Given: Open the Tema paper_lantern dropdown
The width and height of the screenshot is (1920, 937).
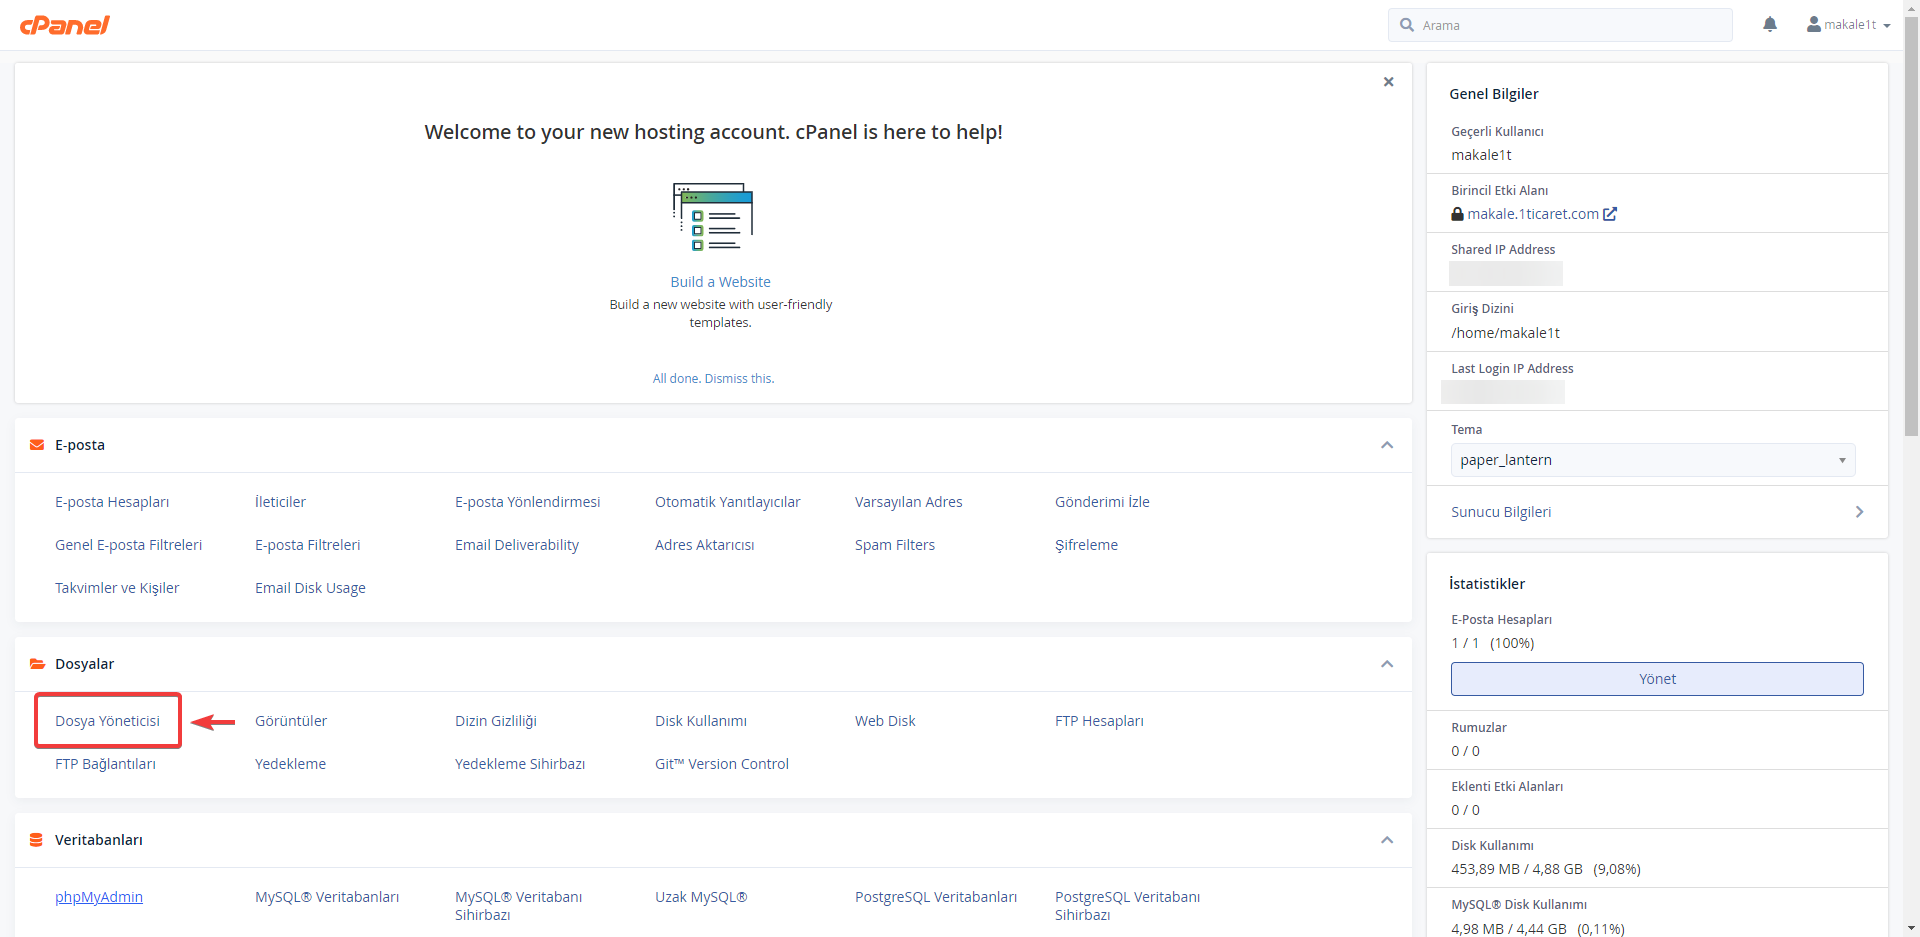Looking at the screenshot, I should click(1653, 460).
